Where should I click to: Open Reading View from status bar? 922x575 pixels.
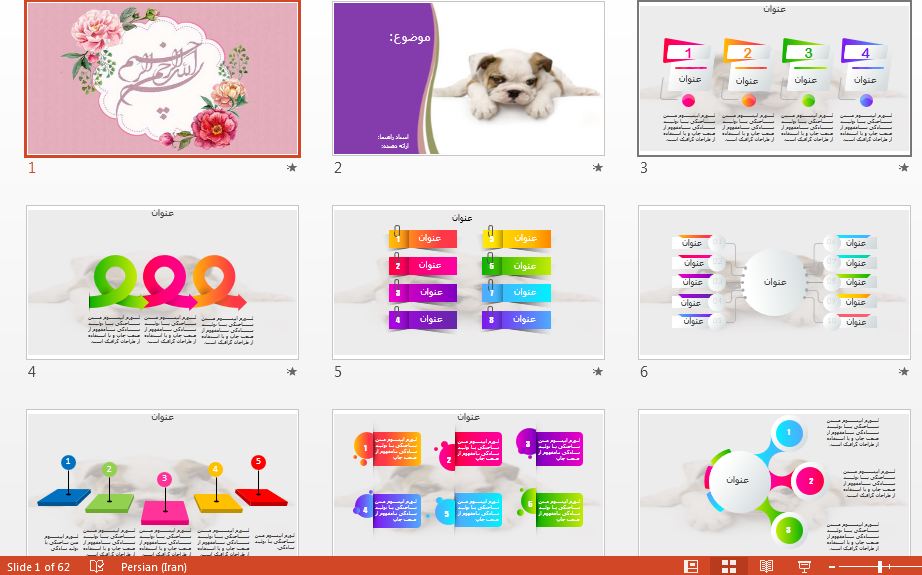pyautogui.click(x=766, y=566)
